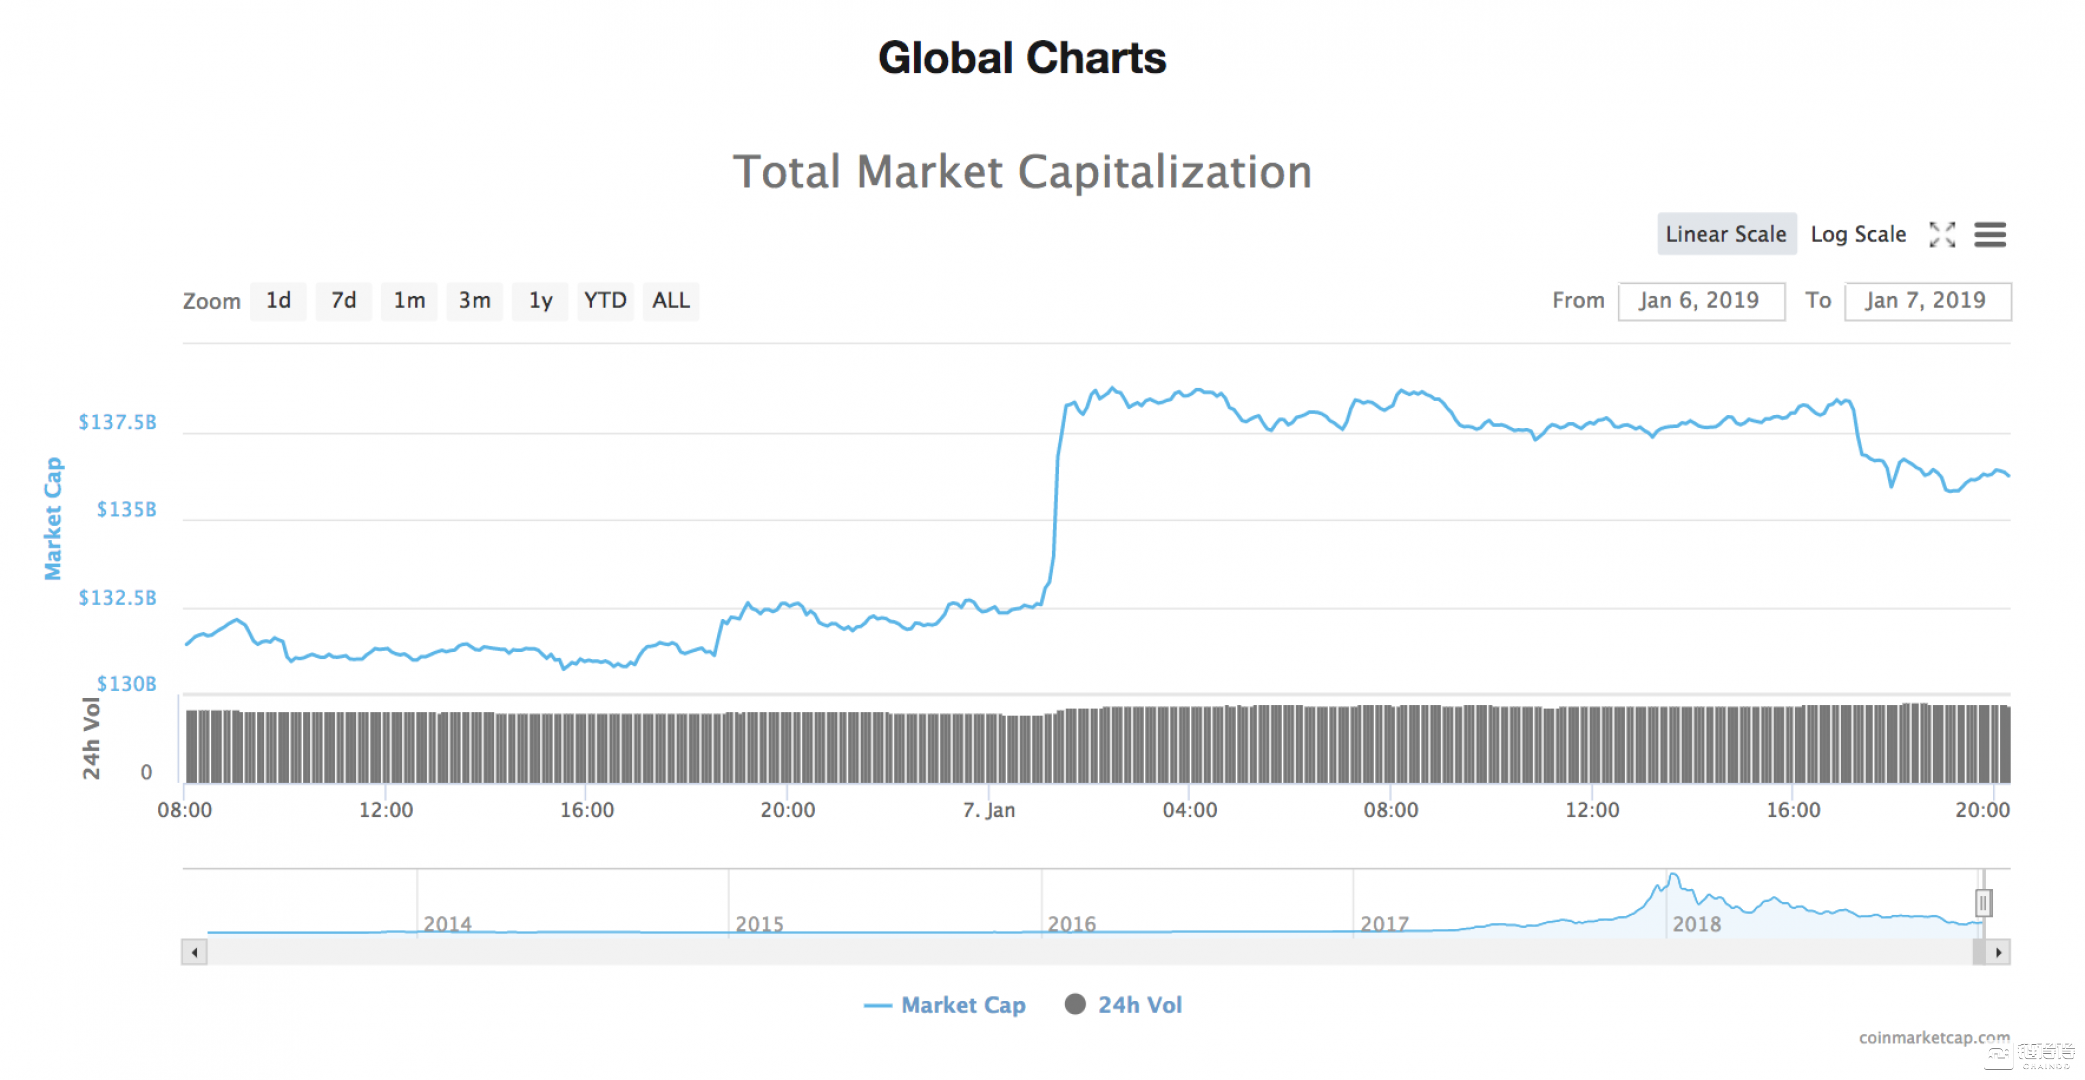
Task: Expand the chart to fullscreen view
Action: pos(1943,235)
